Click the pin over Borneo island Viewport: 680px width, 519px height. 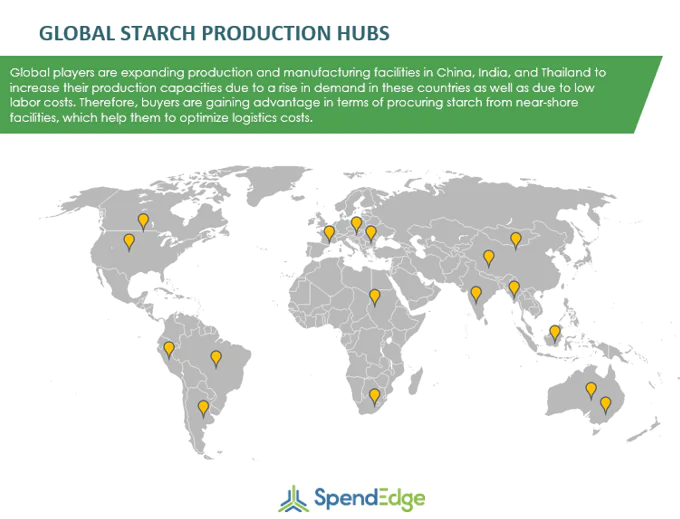(x=555, y=334)
